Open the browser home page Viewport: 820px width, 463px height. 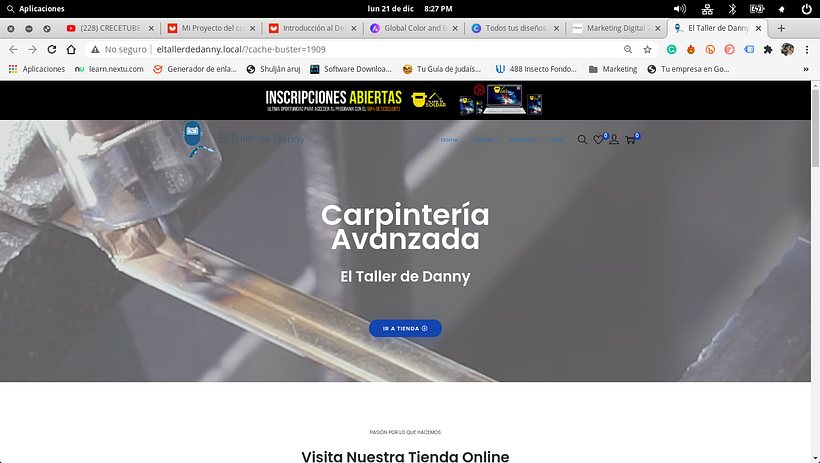(x=71, y=49)
